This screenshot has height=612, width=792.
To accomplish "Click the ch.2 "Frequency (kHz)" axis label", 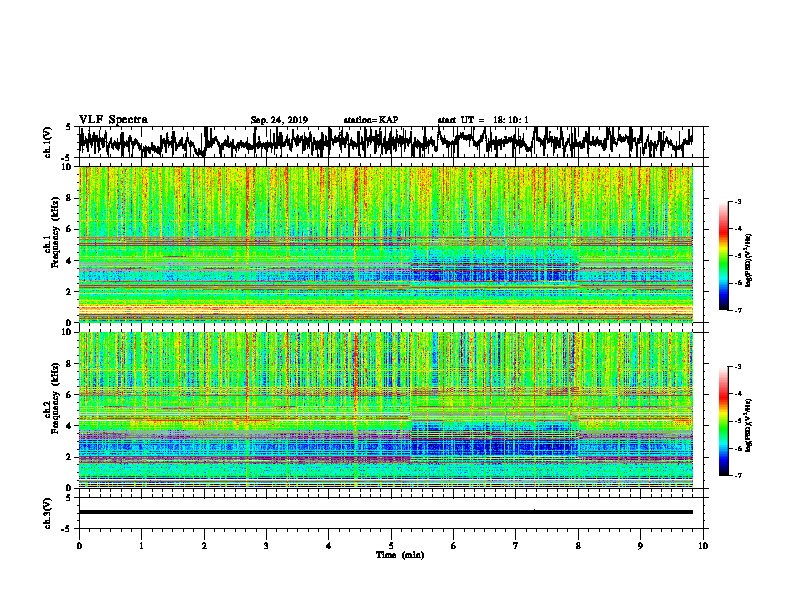I will point(56,398).
